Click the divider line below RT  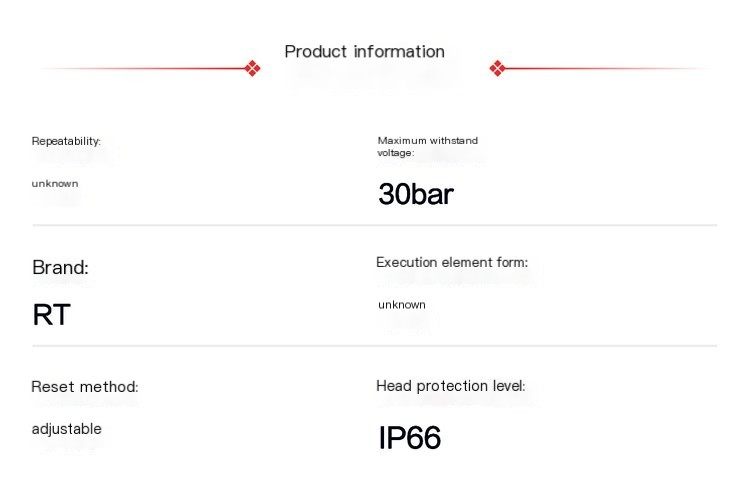tap(375, 345)
